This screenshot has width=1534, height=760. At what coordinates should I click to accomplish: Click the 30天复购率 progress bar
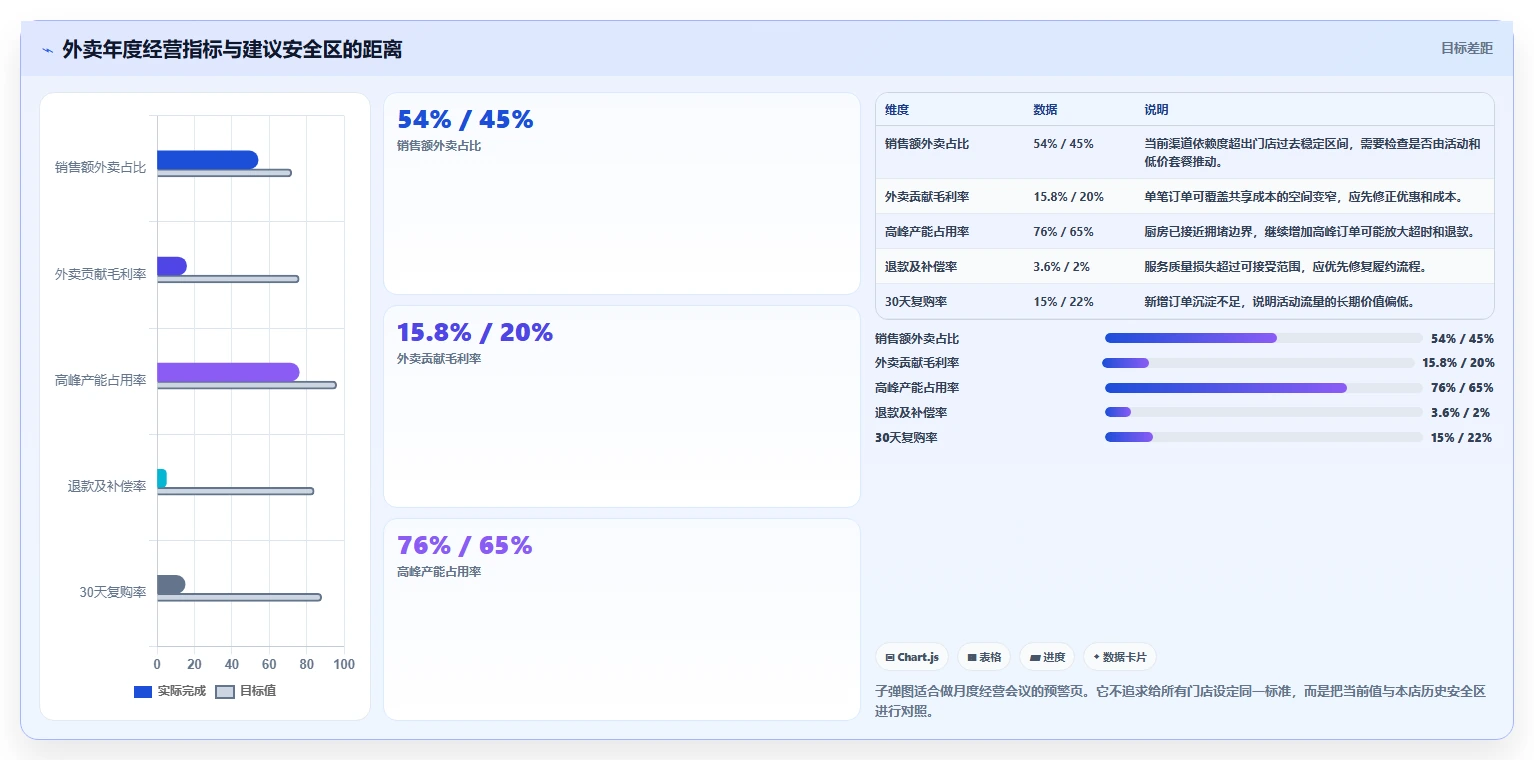click(1263, 437)
